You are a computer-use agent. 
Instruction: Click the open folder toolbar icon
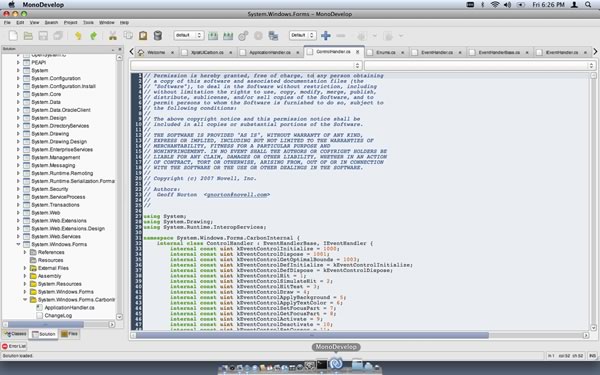28,36
